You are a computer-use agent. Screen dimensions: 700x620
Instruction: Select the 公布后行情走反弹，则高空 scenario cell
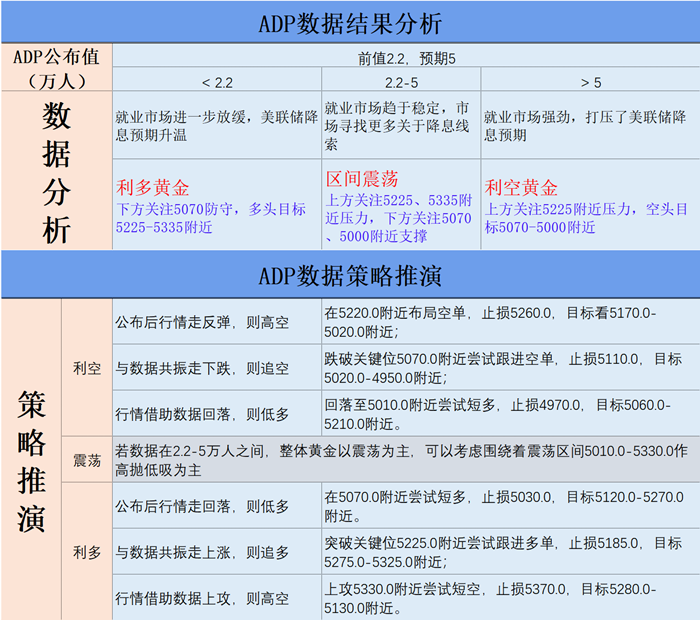(x=216, y=322)
